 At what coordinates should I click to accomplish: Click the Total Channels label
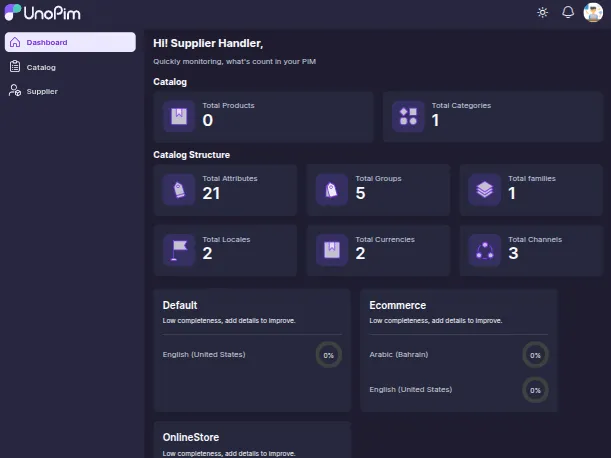[535, 240]
